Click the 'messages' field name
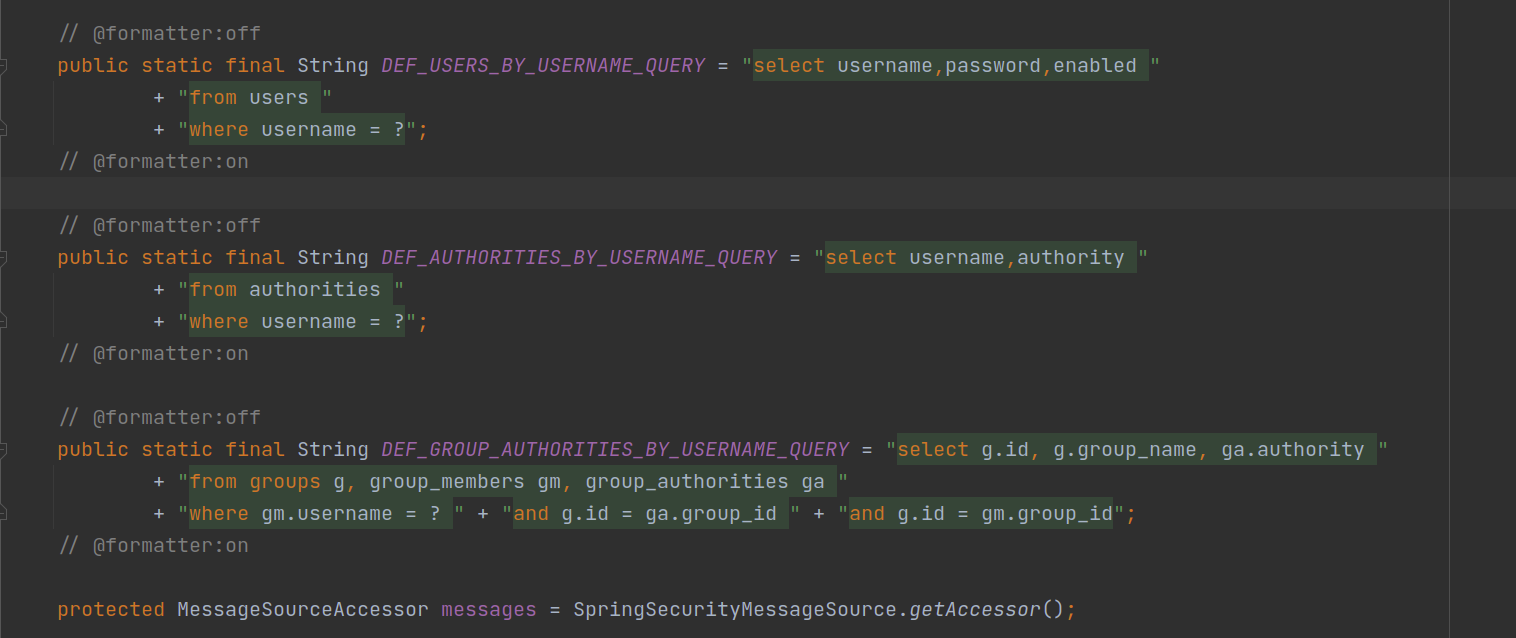This screenshot has height=638, width=1516. (489, 610)
